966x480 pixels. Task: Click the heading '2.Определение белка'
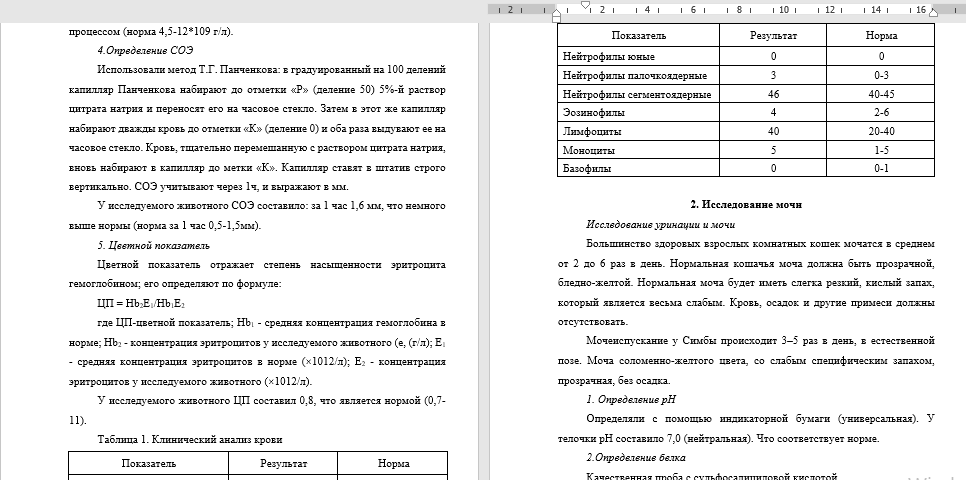[636, 458]
